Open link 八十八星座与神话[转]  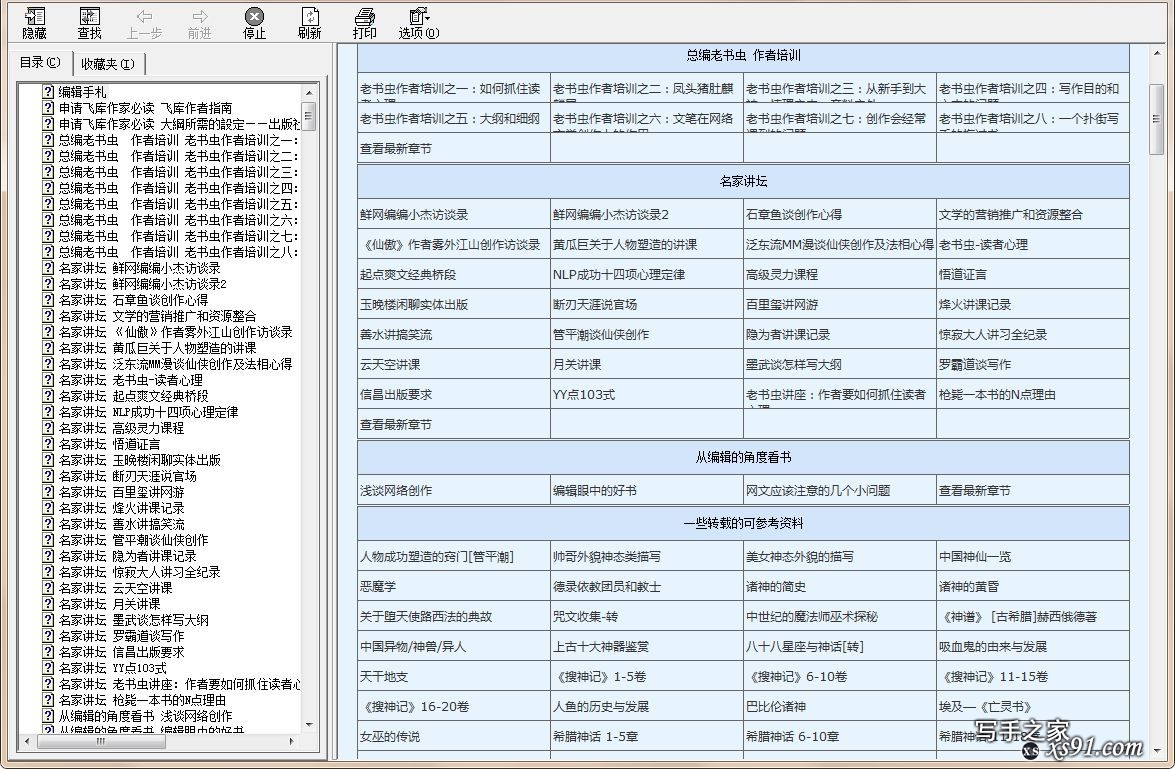pos(805,646)
